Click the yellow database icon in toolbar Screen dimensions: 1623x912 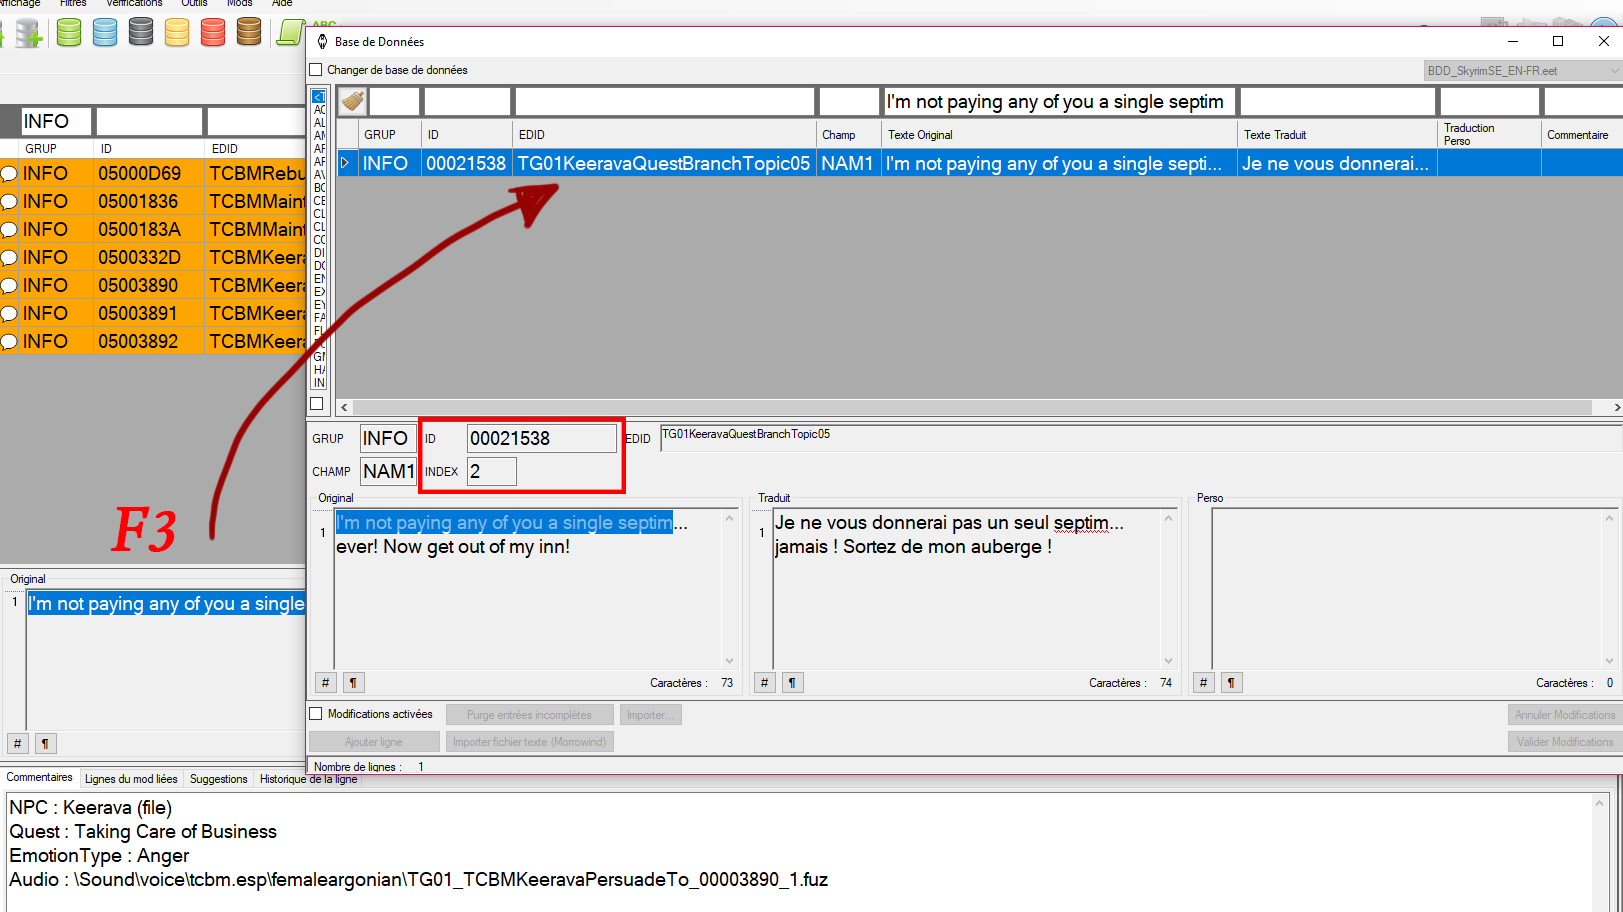pyautogui.click(x=177, y=32)
